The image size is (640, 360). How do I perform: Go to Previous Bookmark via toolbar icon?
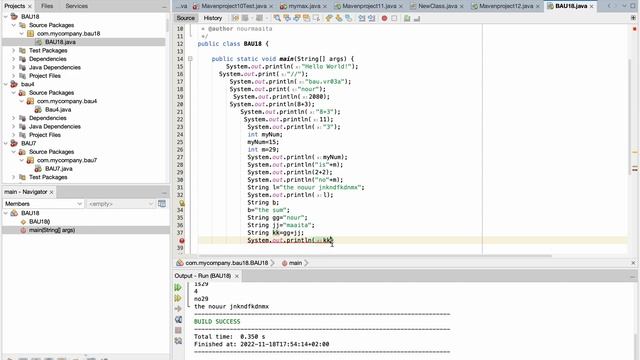[x=329, y=18]
